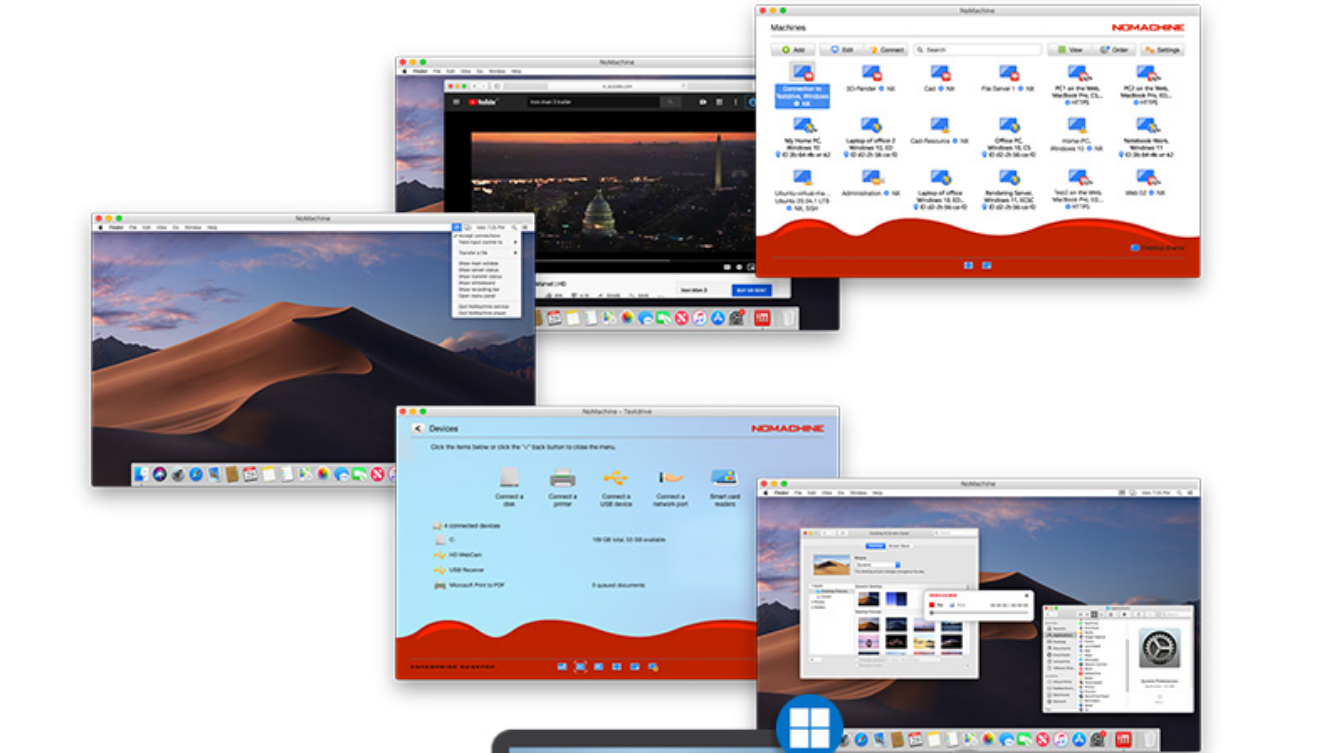Select the Connect a USB device icon
The height and width of the screenshot is (753, 1322).
615,478
